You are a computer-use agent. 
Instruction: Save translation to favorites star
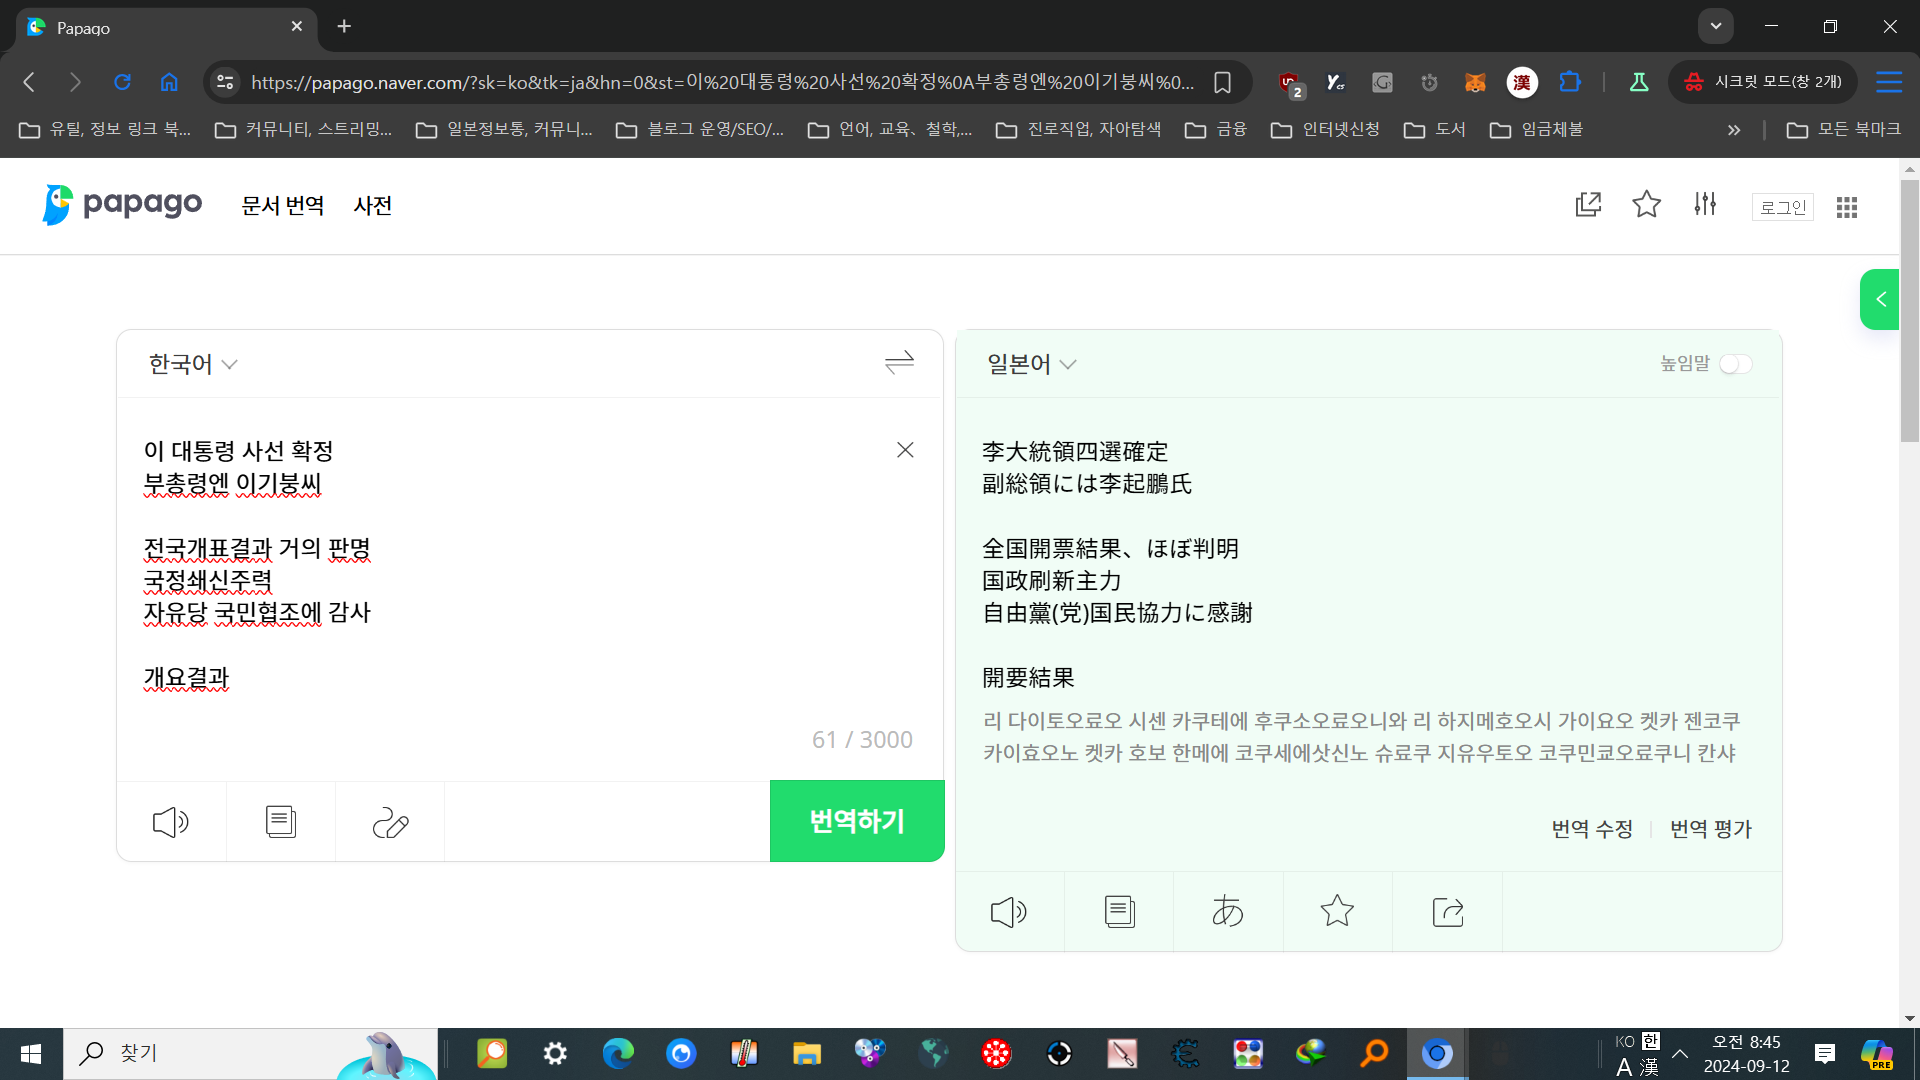coord(1337,912)
